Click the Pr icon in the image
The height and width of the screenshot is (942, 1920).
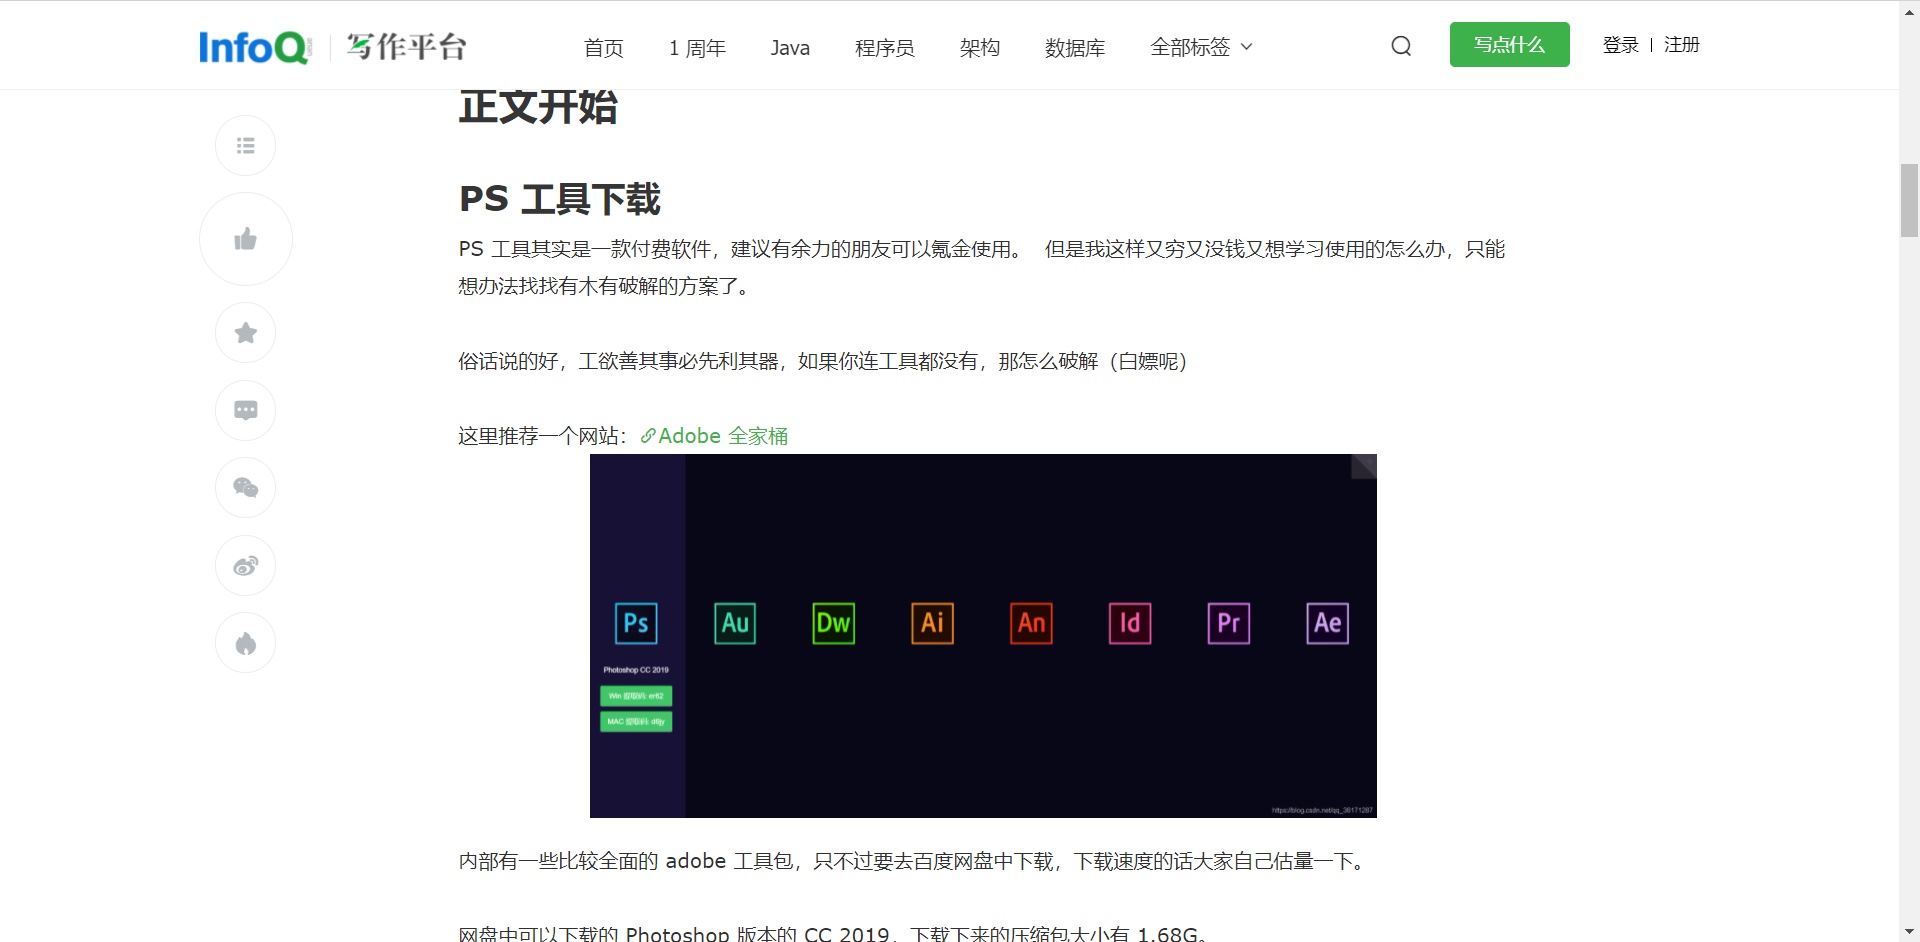tap(1229, 623)
